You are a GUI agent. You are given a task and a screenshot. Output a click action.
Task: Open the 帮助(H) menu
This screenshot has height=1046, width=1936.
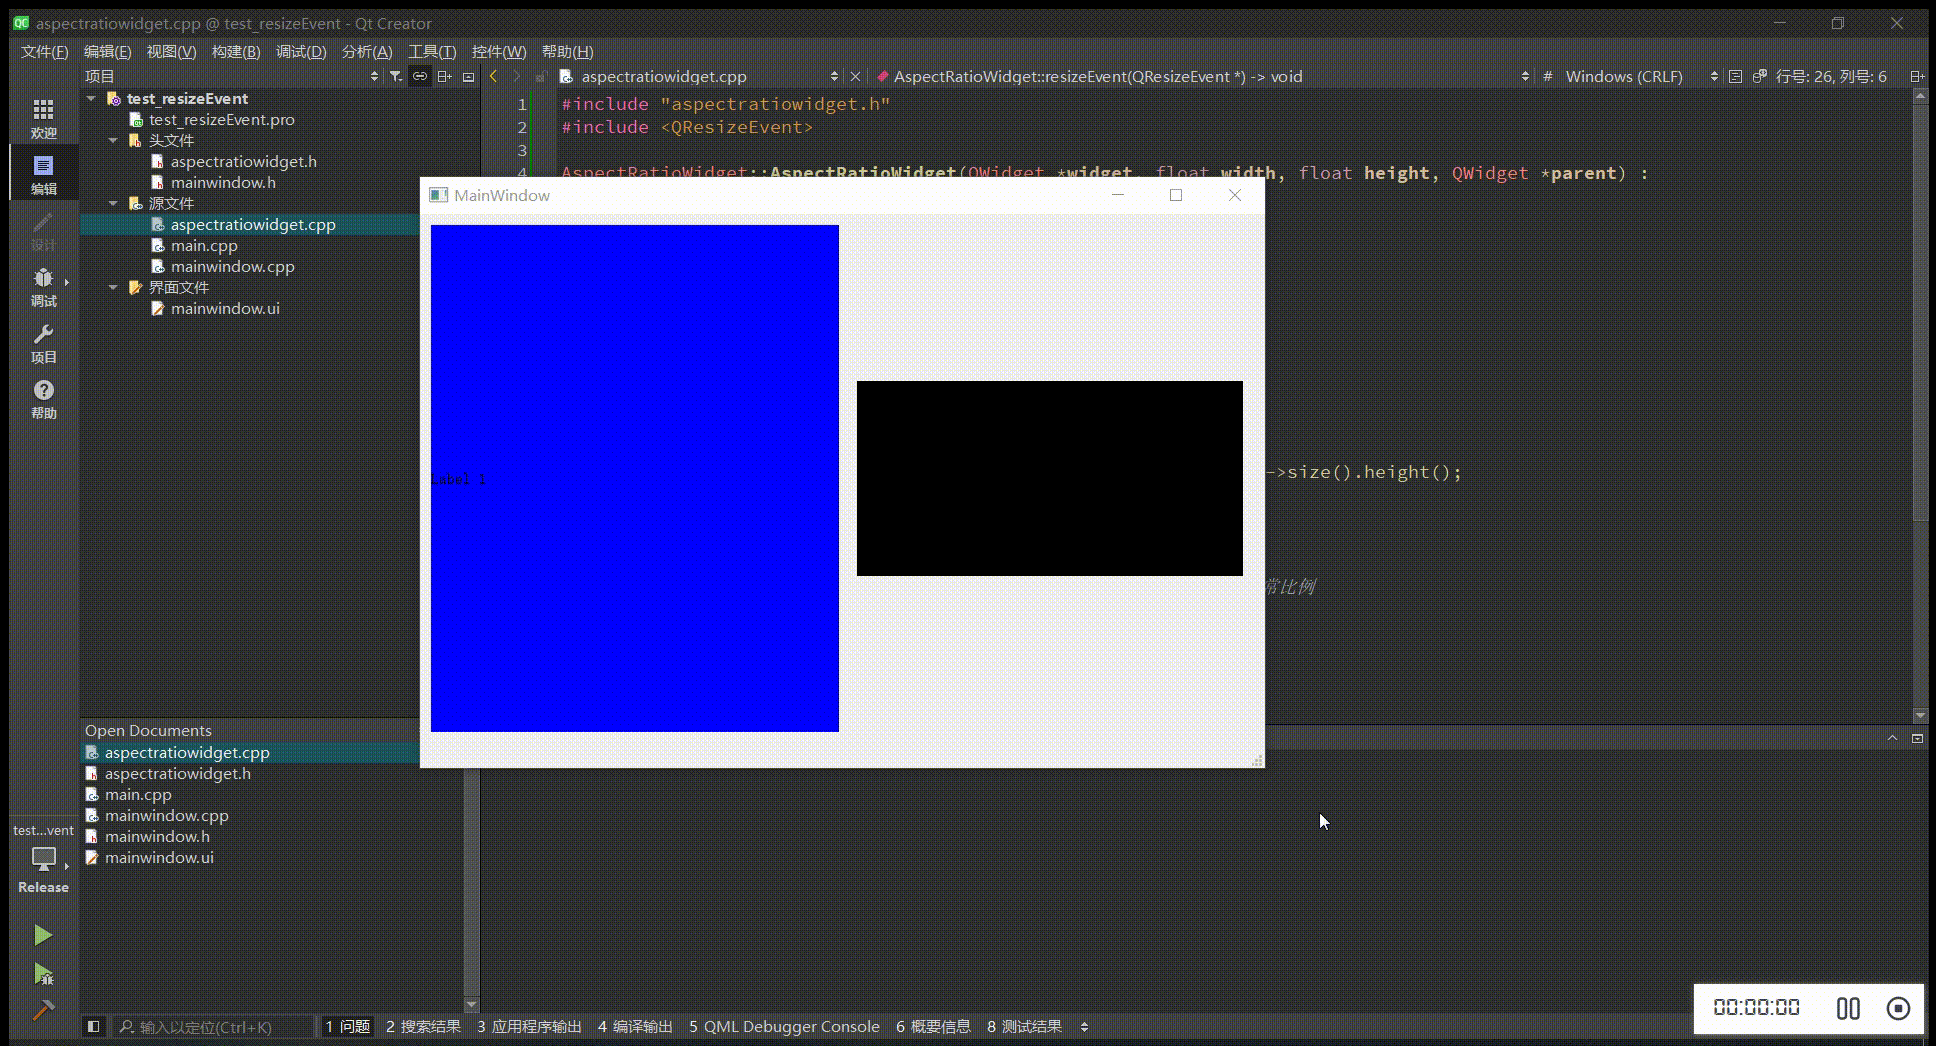567,52
